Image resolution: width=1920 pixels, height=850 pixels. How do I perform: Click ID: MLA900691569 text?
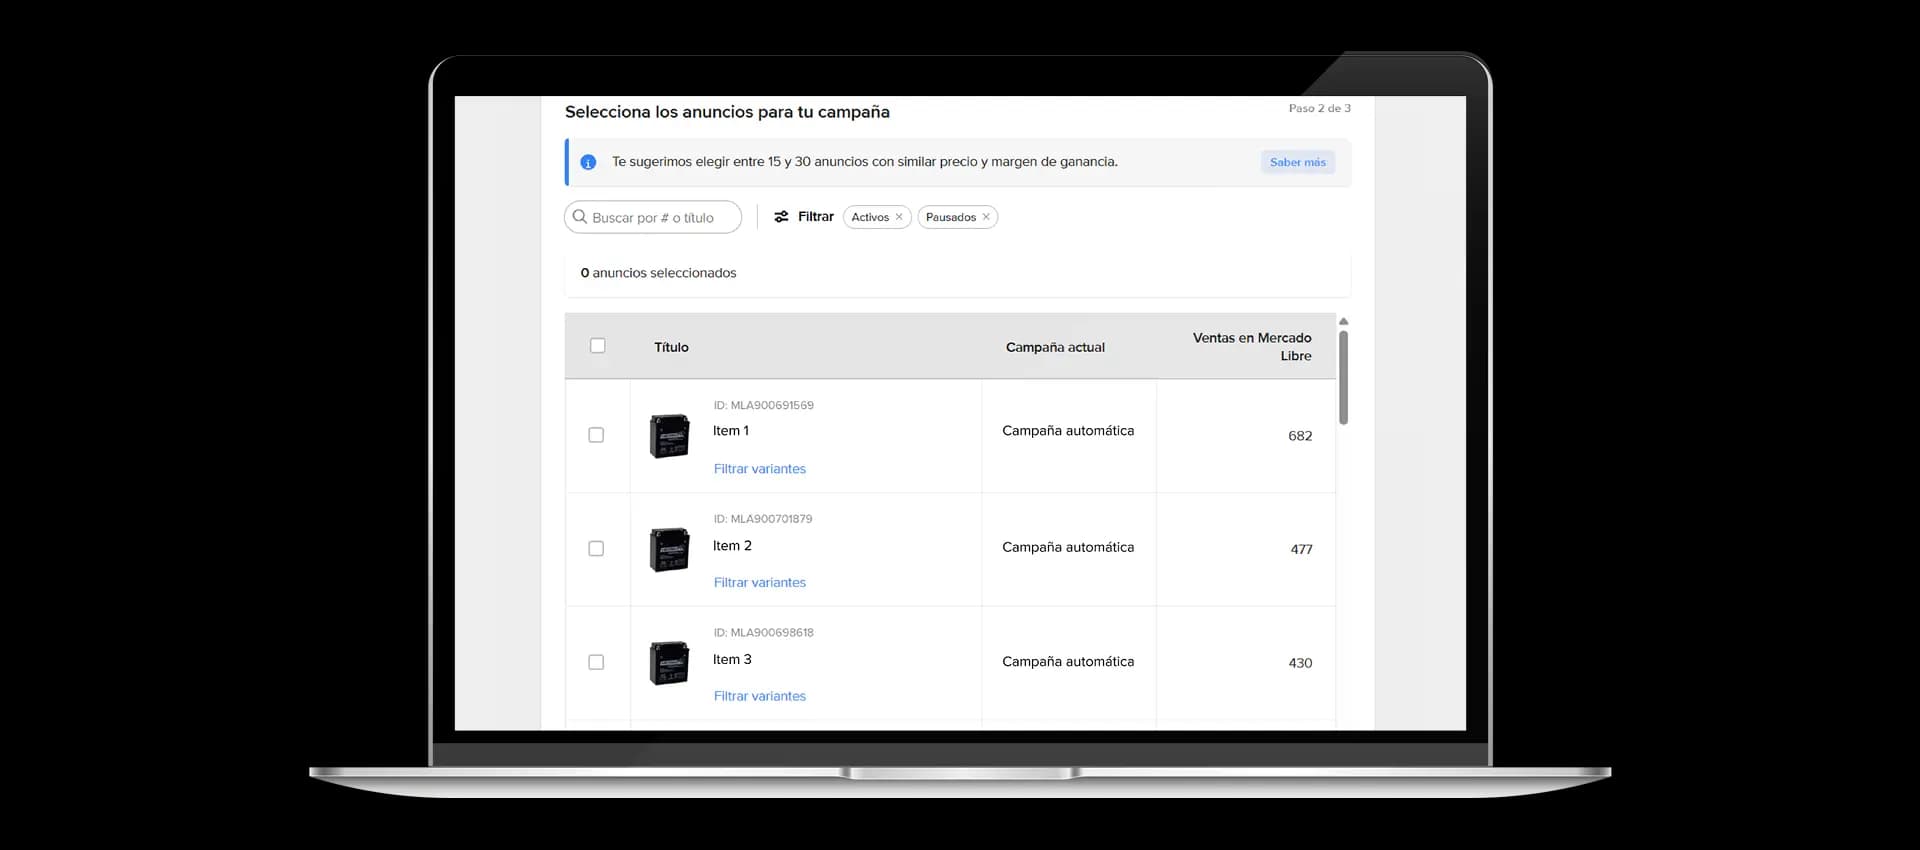tap(763, 405)
